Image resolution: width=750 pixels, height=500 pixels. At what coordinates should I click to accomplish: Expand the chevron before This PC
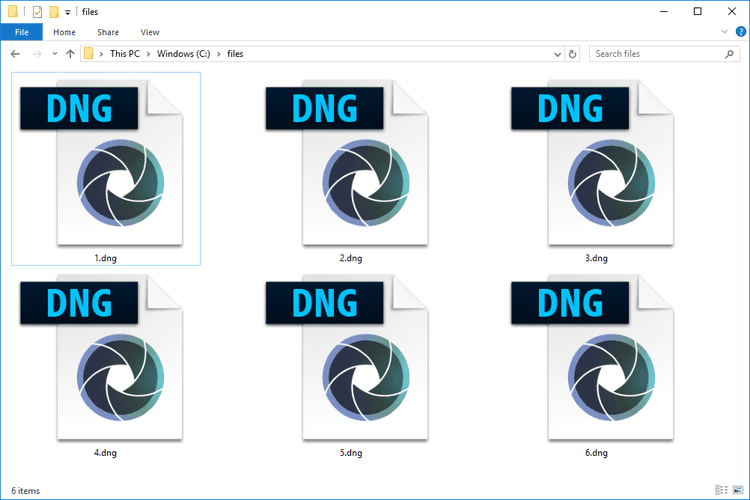101,54
